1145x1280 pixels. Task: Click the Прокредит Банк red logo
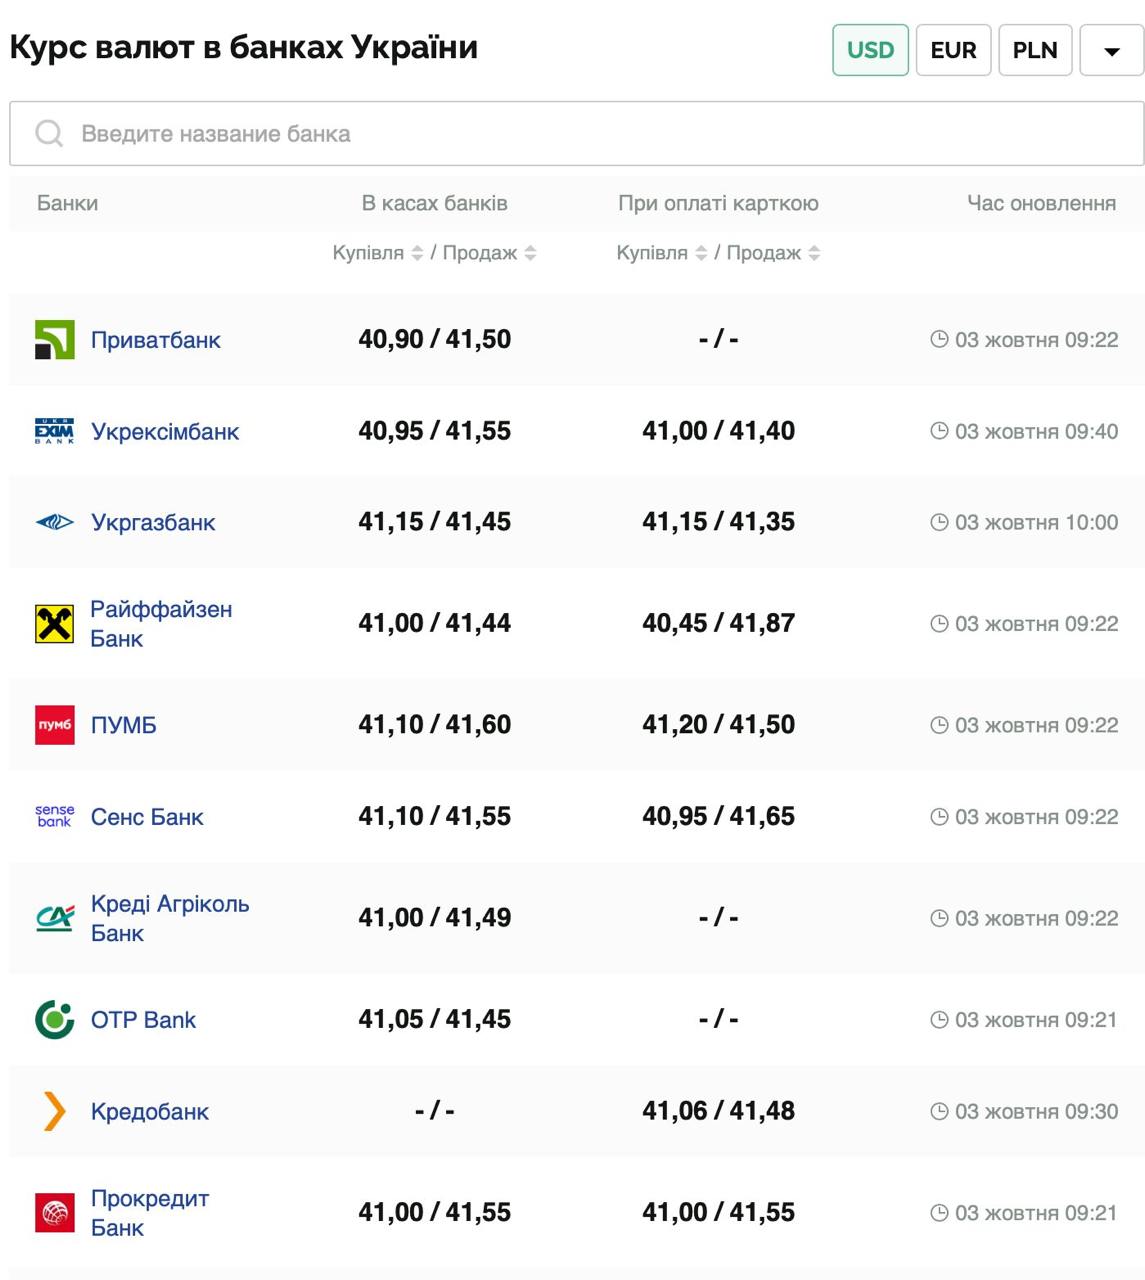54,1213
